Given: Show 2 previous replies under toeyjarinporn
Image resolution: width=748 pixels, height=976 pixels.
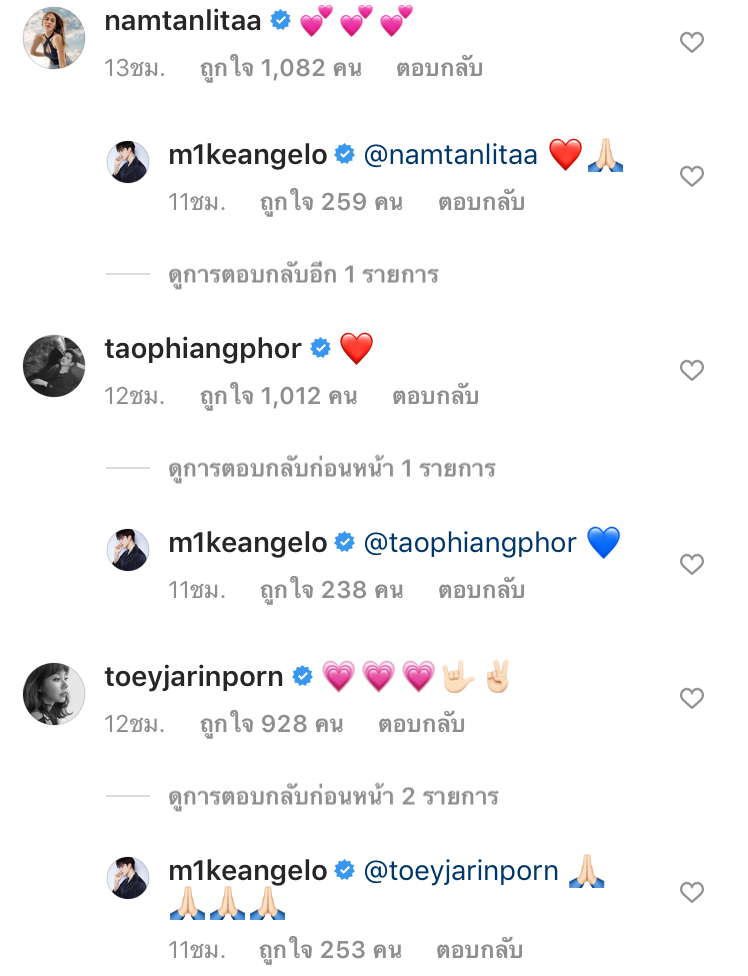Looking at the screenshot, I should pyautogui.click(x=333, y=797).
